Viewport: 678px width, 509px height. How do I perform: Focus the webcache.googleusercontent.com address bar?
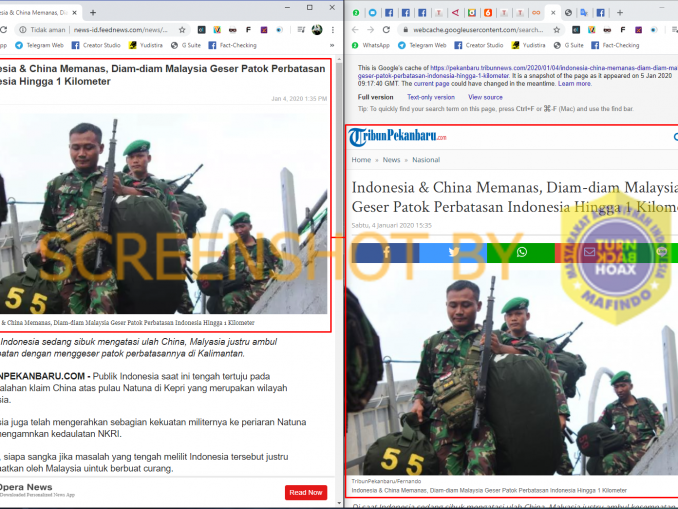(x=478, y=30)
